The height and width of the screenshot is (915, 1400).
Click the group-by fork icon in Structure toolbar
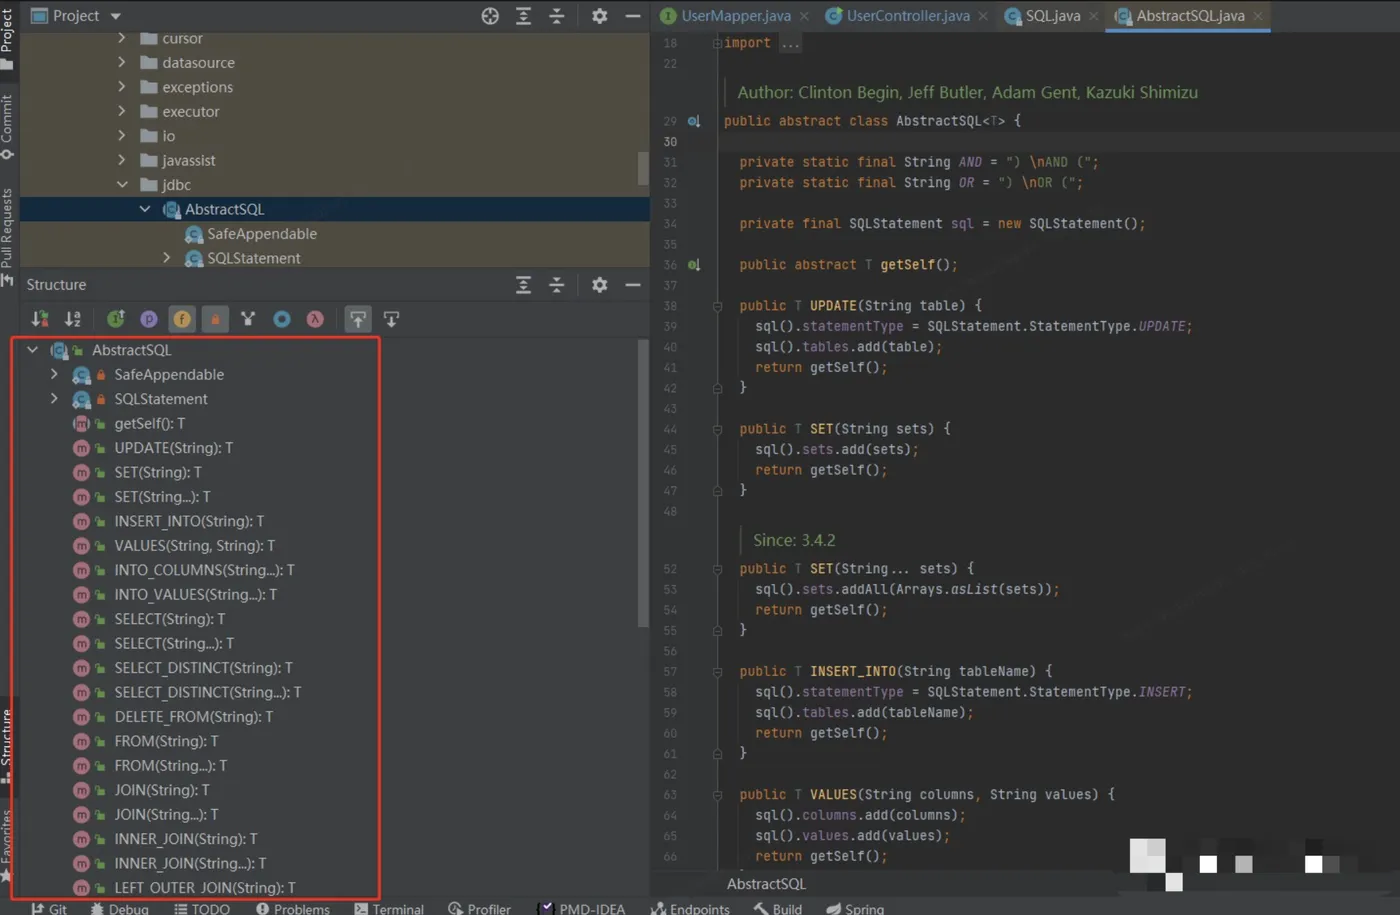248,319
